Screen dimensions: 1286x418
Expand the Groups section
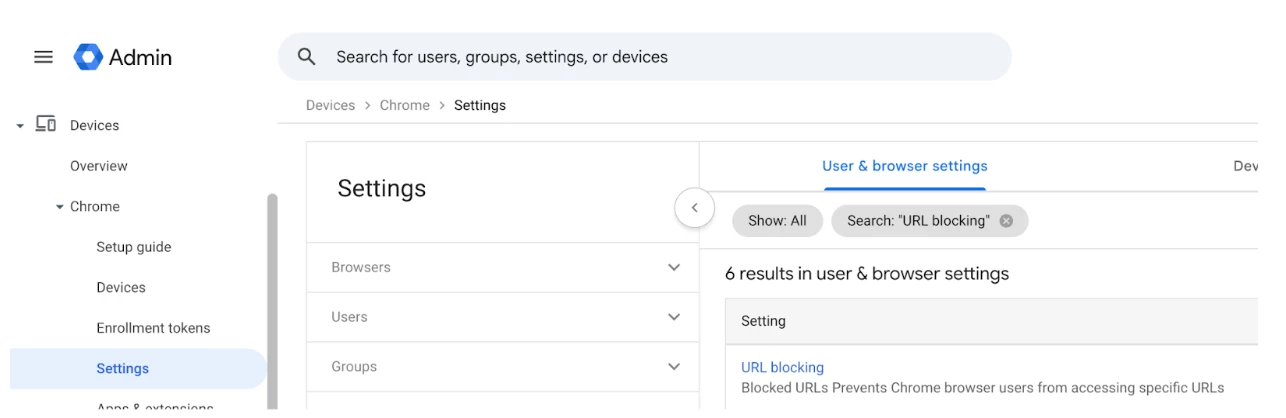pyautogui.click(x=673, y=367)
